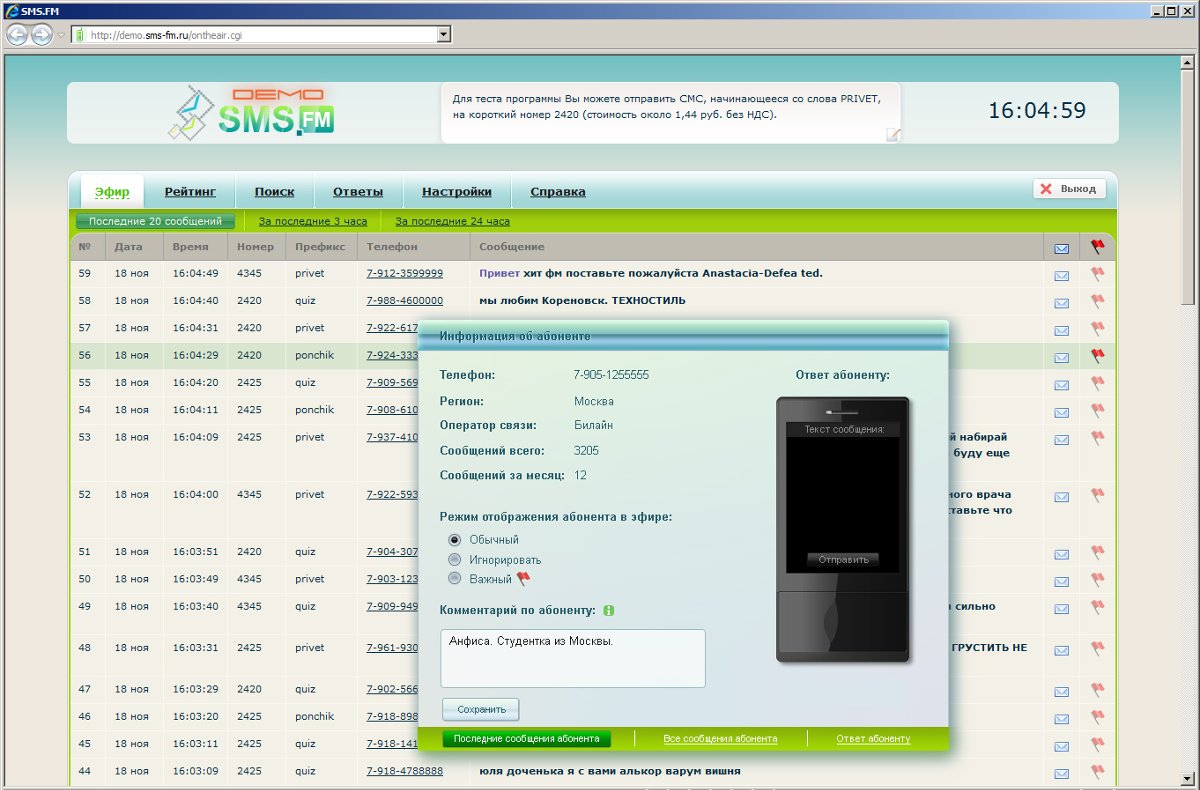The image size is (1200, 790).
Task: Open the Поиск tab
Action: pyautogui.click(x=274, y=192)
